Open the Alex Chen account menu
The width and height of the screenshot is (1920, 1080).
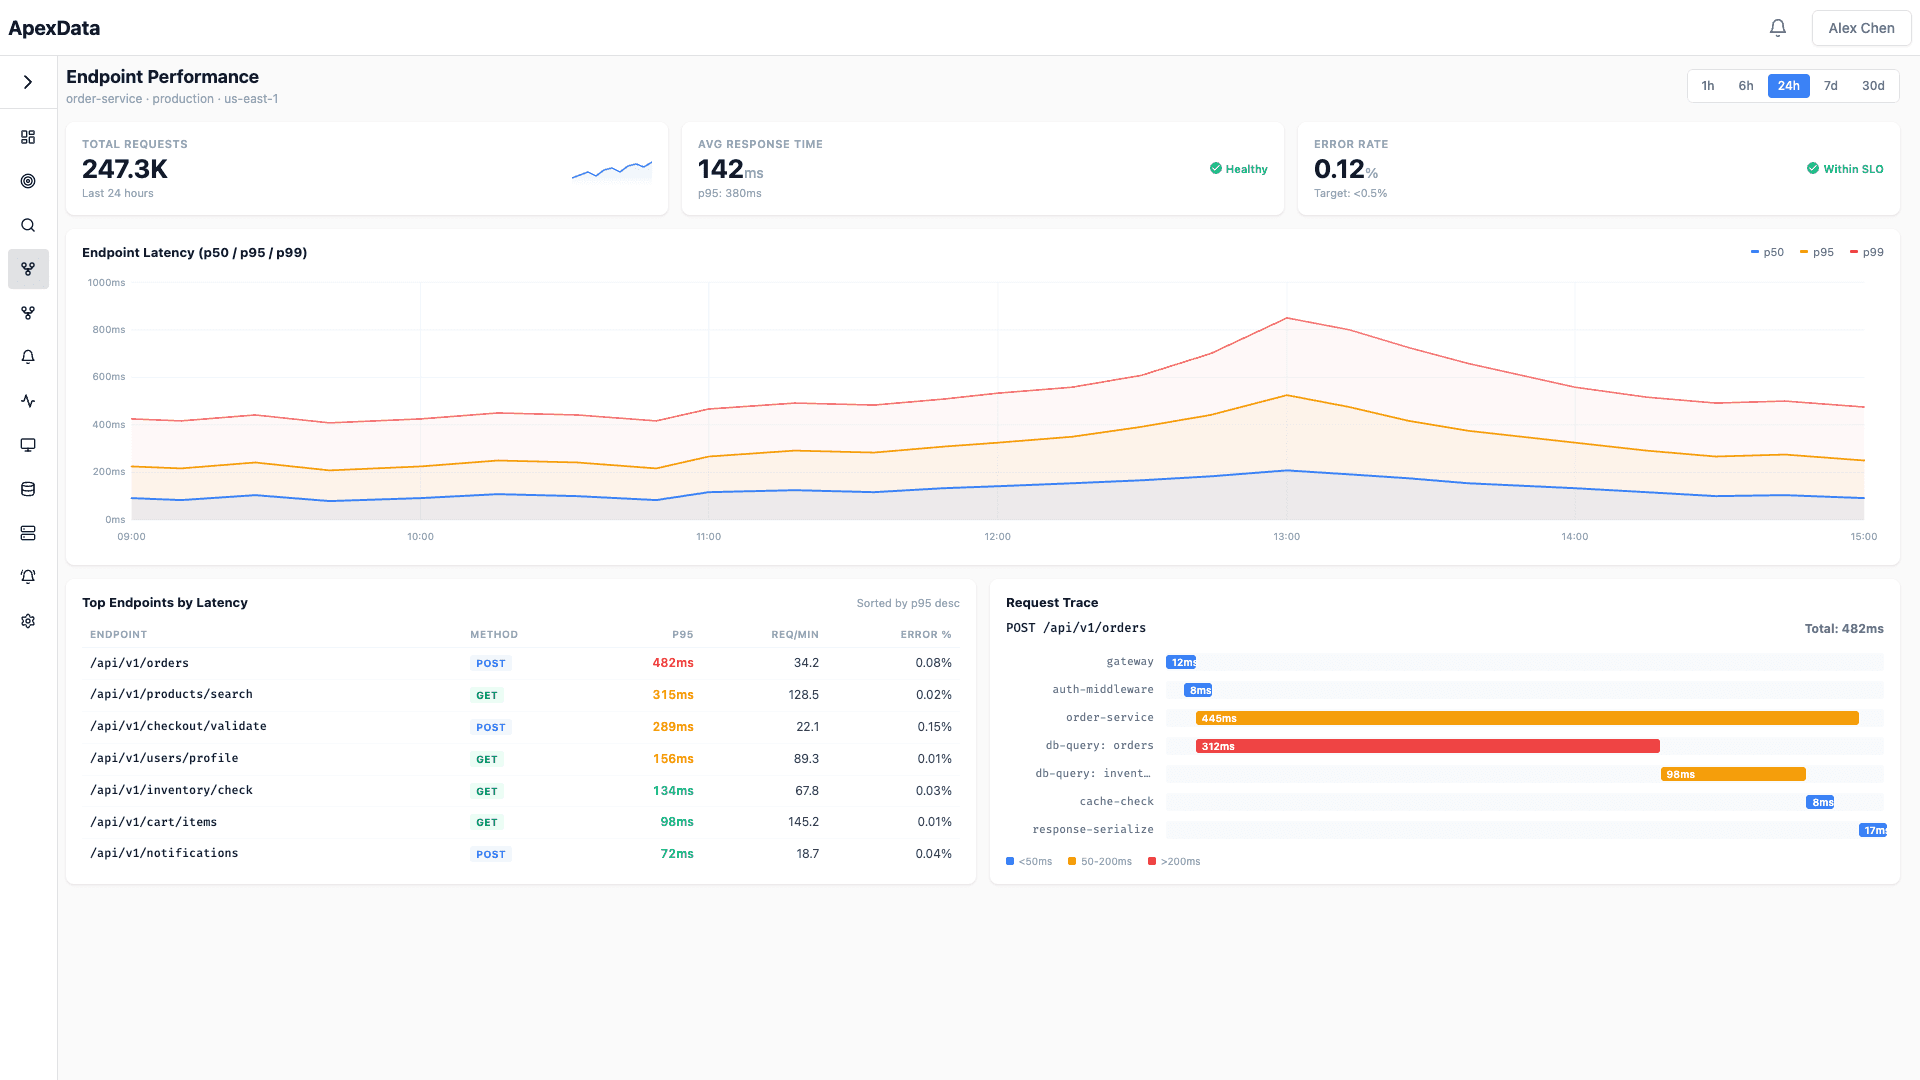(1860, 27)
